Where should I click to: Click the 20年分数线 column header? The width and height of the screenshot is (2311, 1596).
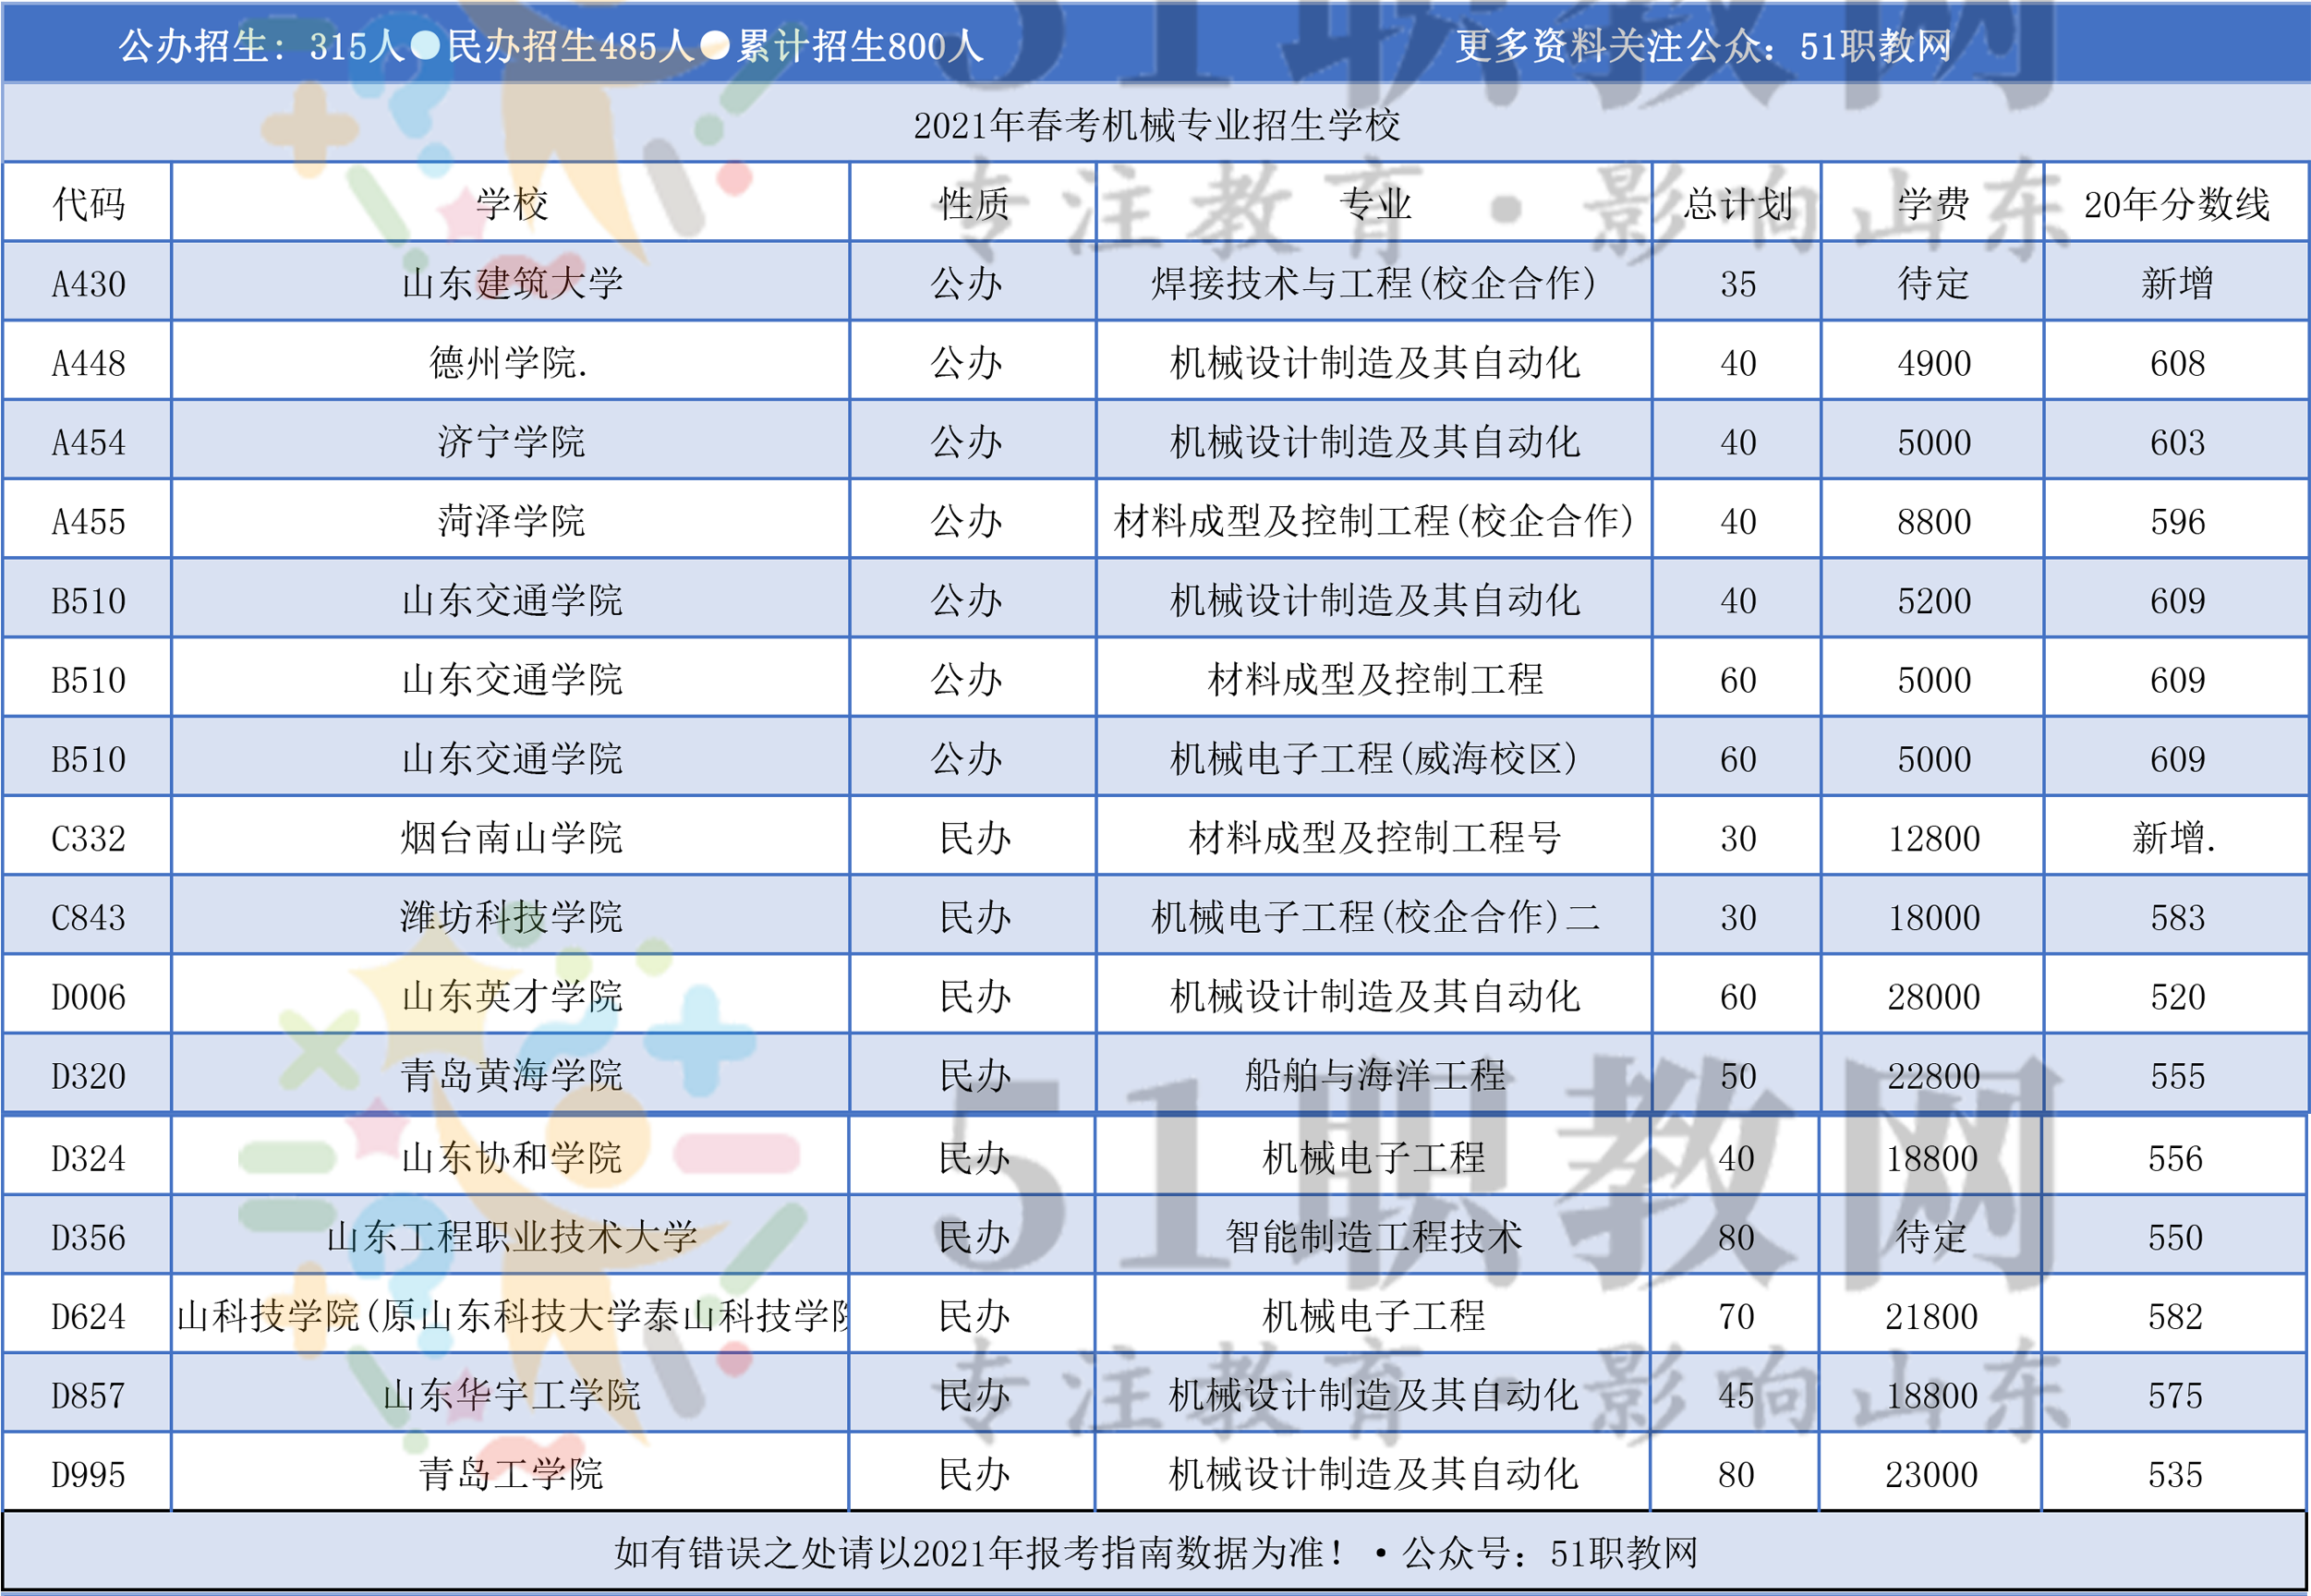click(2176, 204)
